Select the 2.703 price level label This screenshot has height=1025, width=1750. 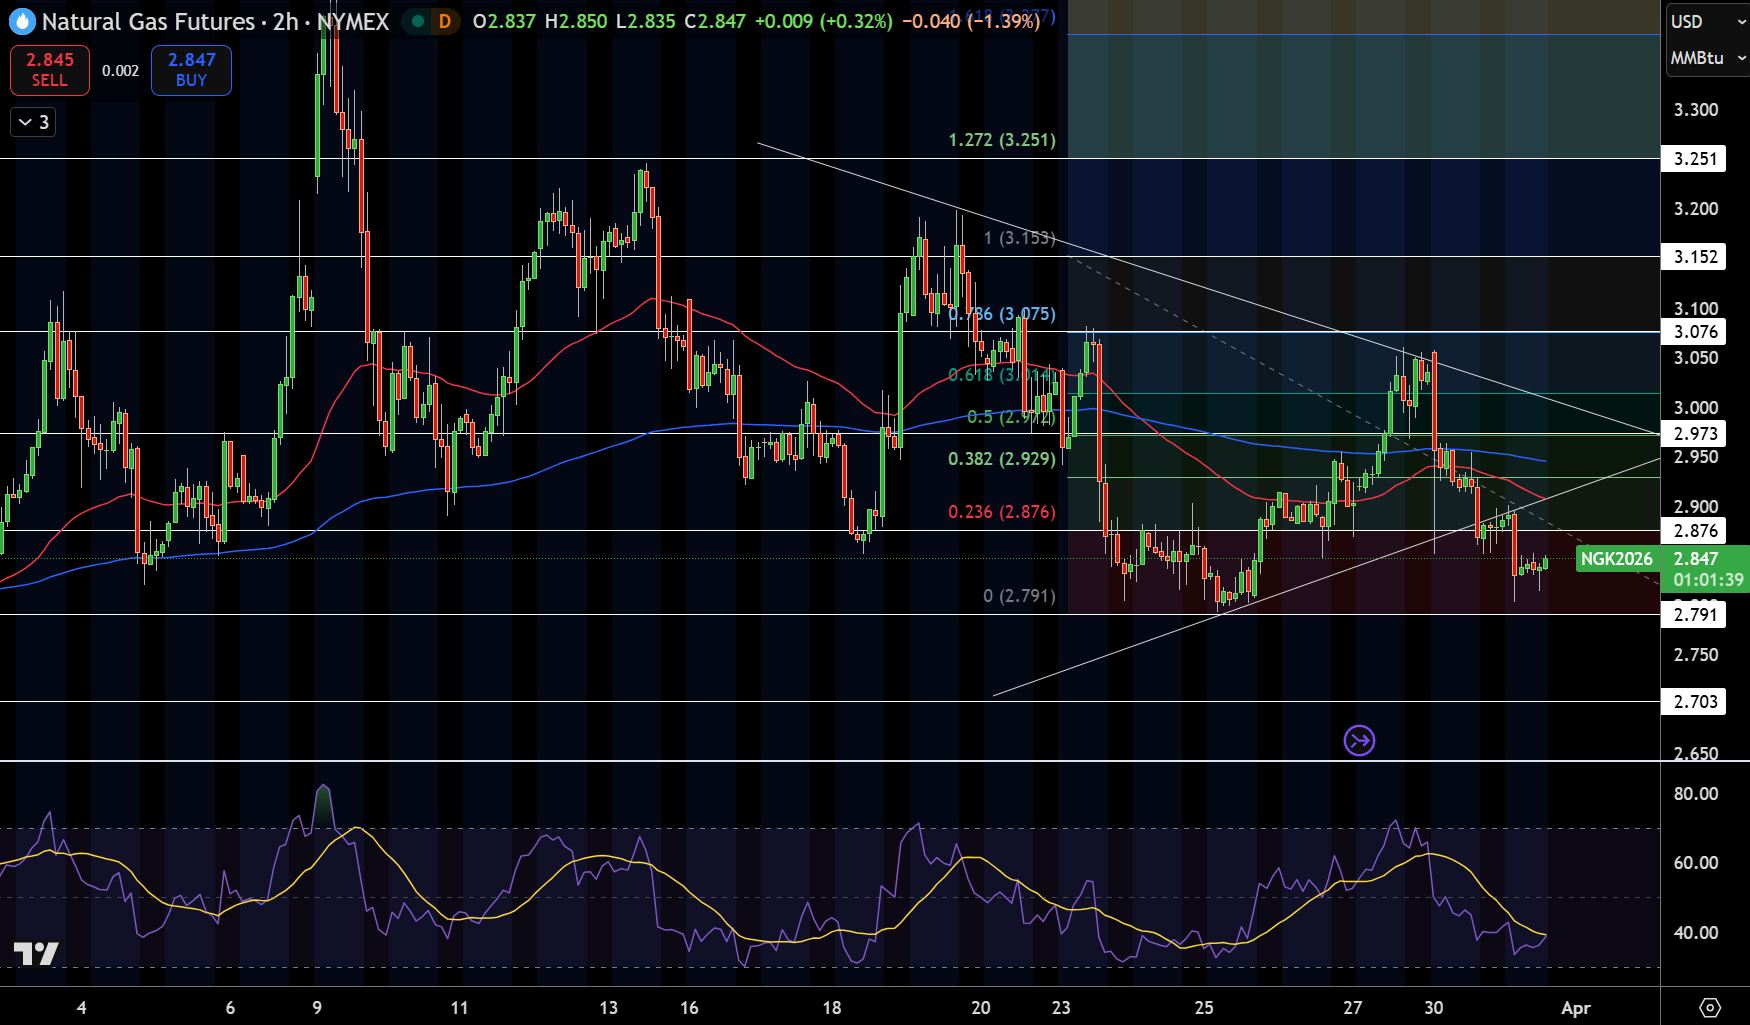tap(1695, 702)
